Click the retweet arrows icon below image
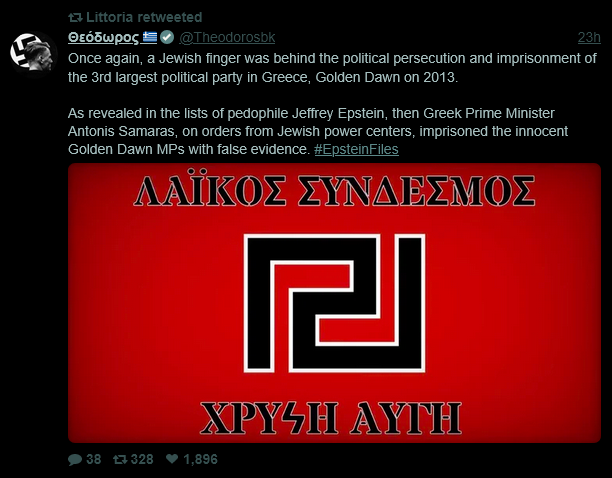The height and width of the screenshot is (478, 612). pyautogui.click(x=120, y=459)
